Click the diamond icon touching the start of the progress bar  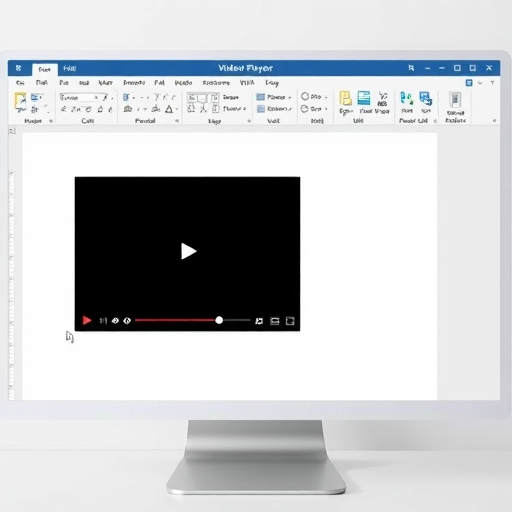127,321
